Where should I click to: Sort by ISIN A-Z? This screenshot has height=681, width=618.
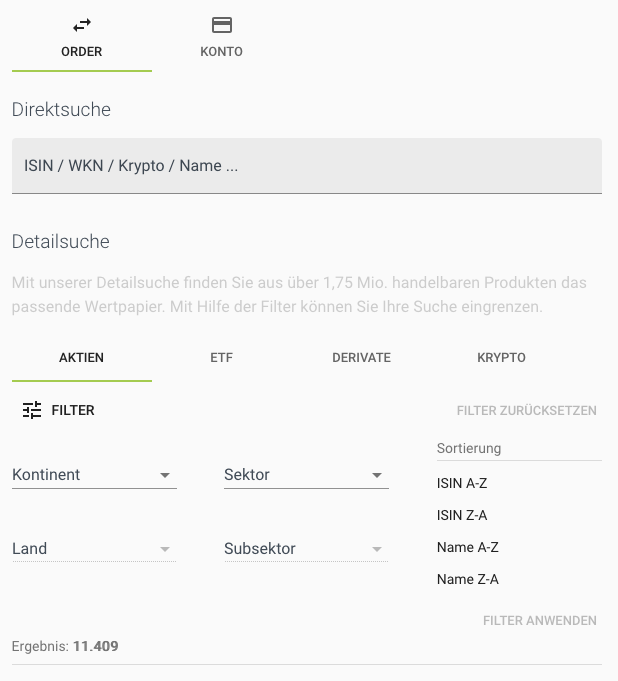462,483
